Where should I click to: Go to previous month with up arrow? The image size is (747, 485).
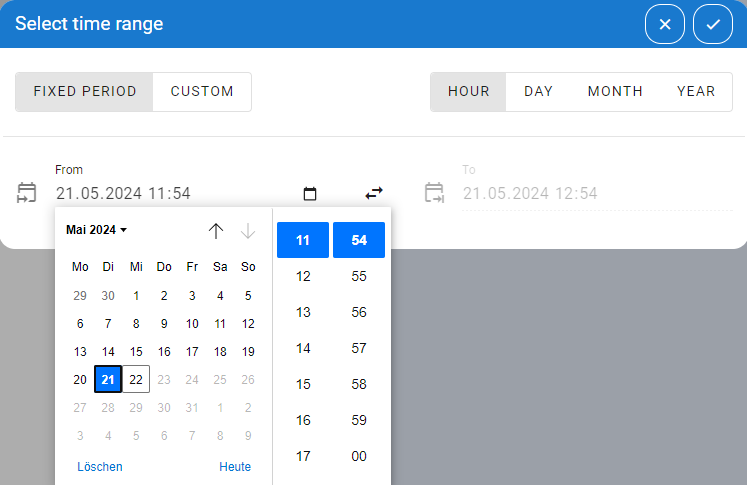click(x=216, y=231)
